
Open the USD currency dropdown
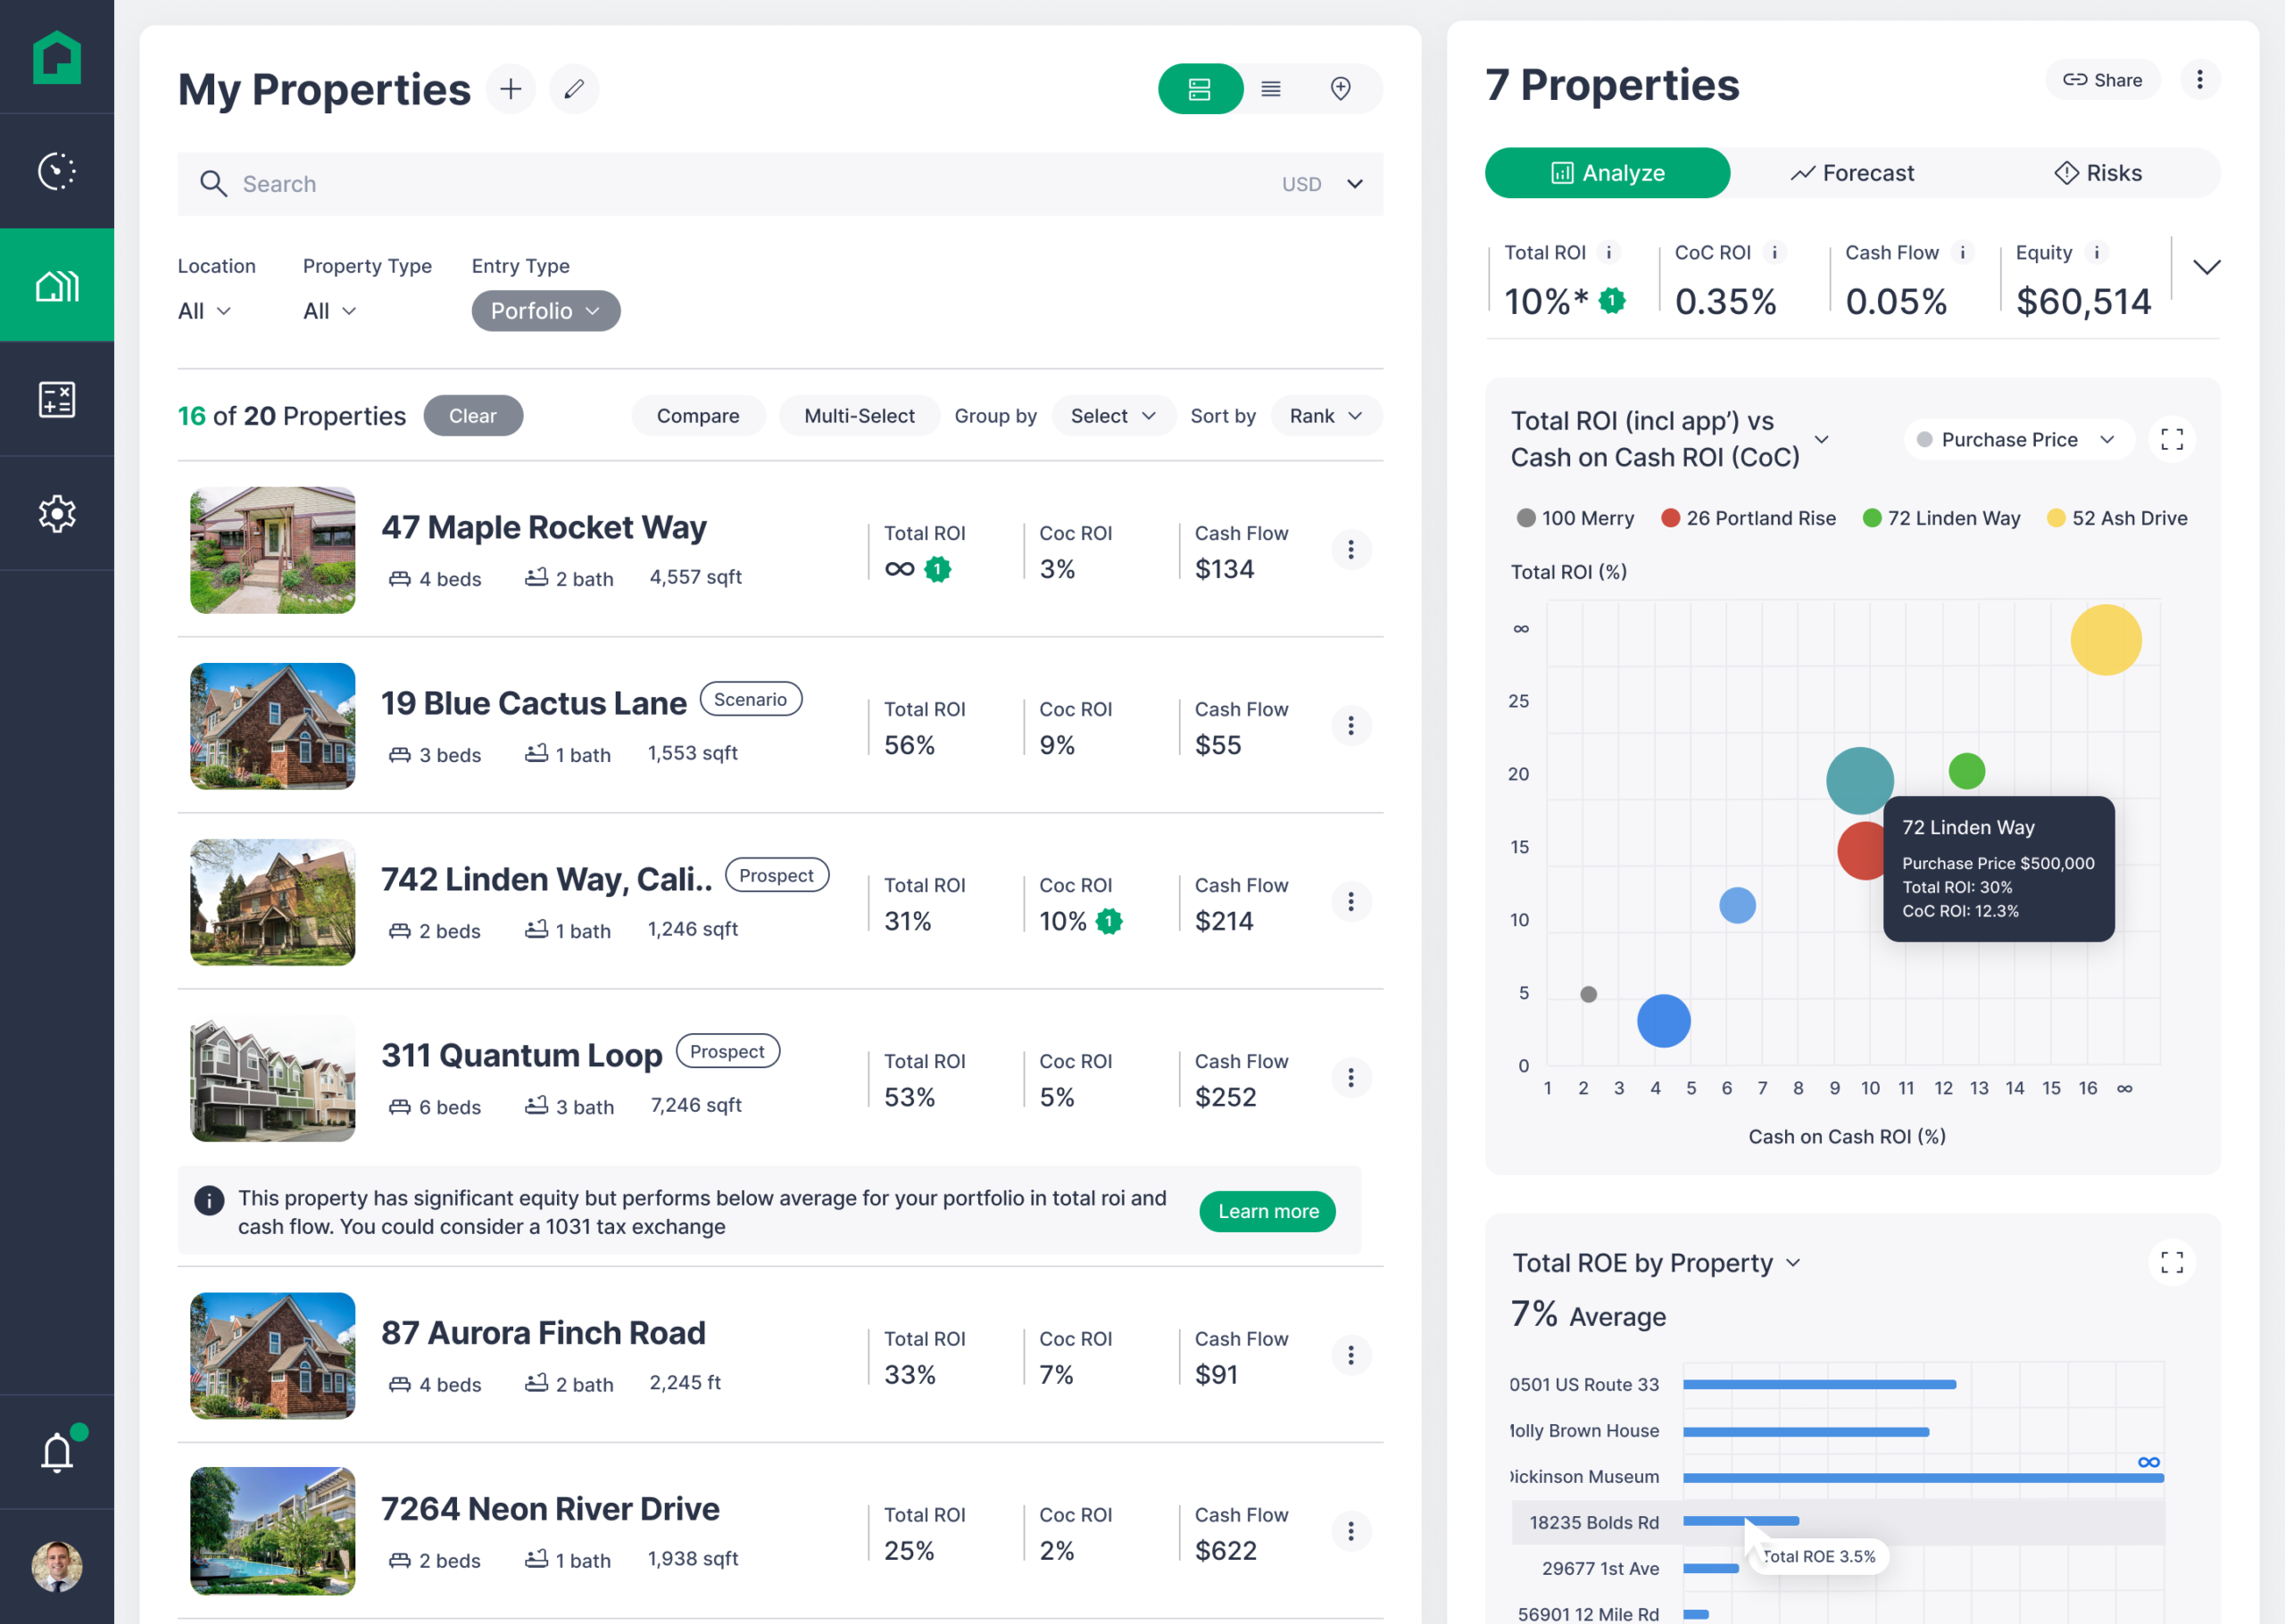click(x=1322, y=184)
